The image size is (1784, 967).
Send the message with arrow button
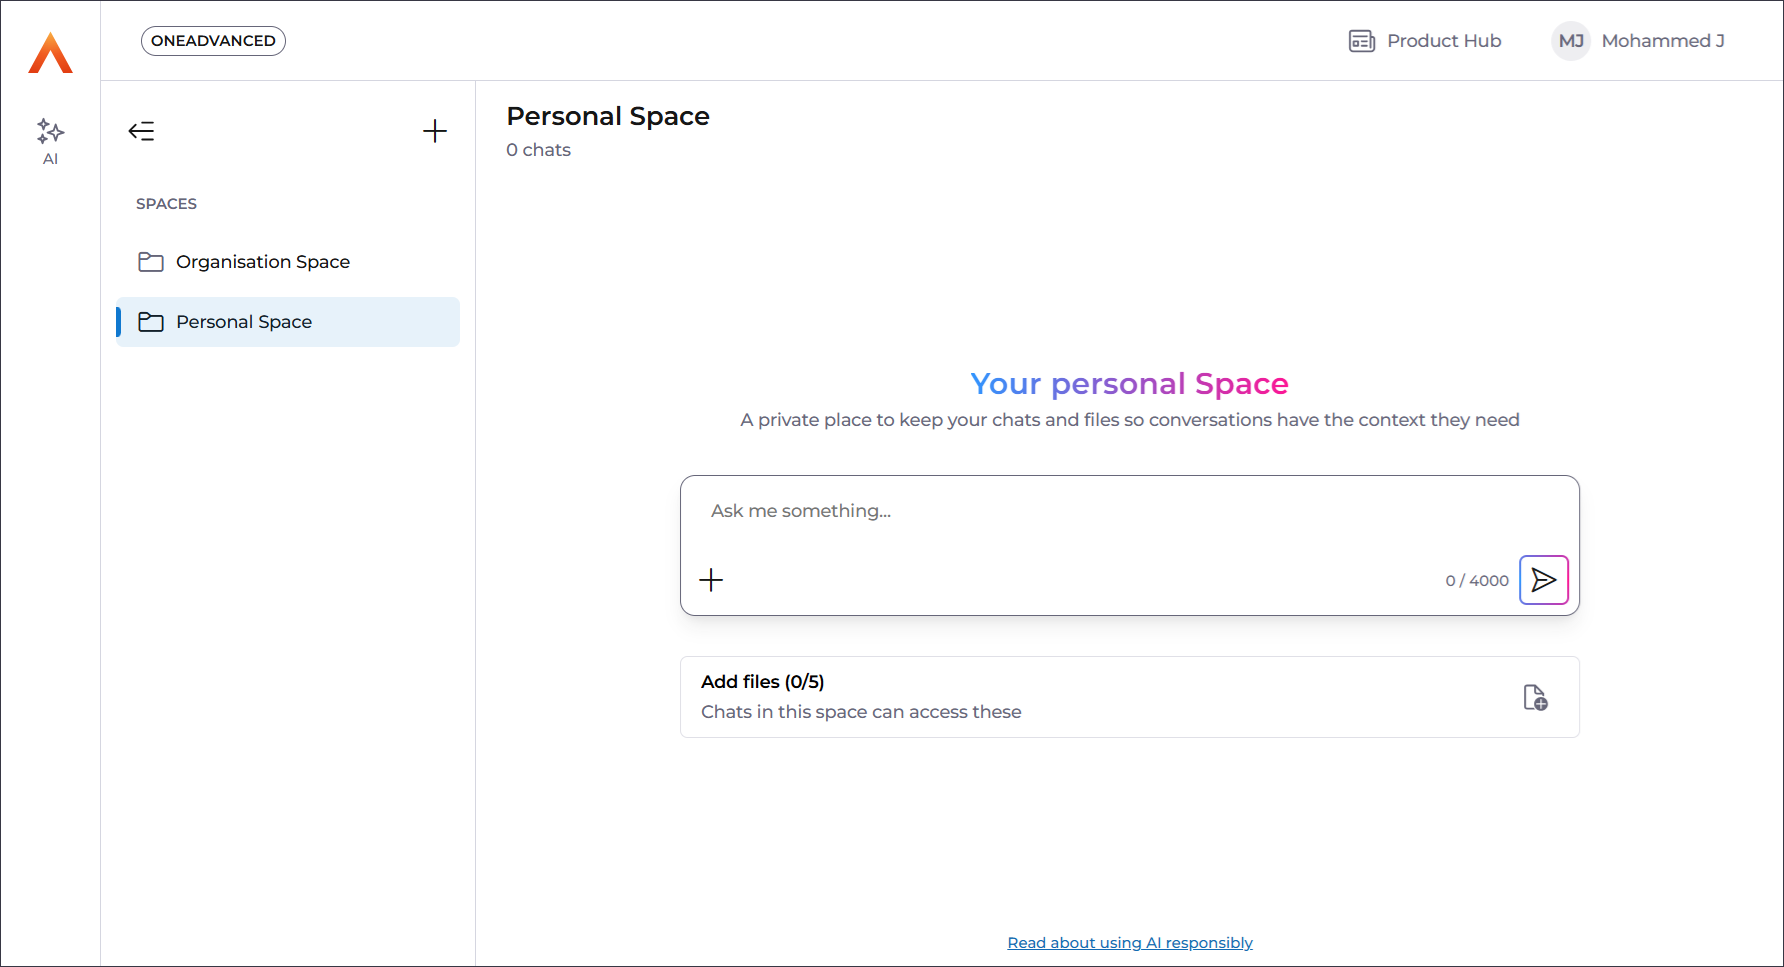(x=1543, y=580)
